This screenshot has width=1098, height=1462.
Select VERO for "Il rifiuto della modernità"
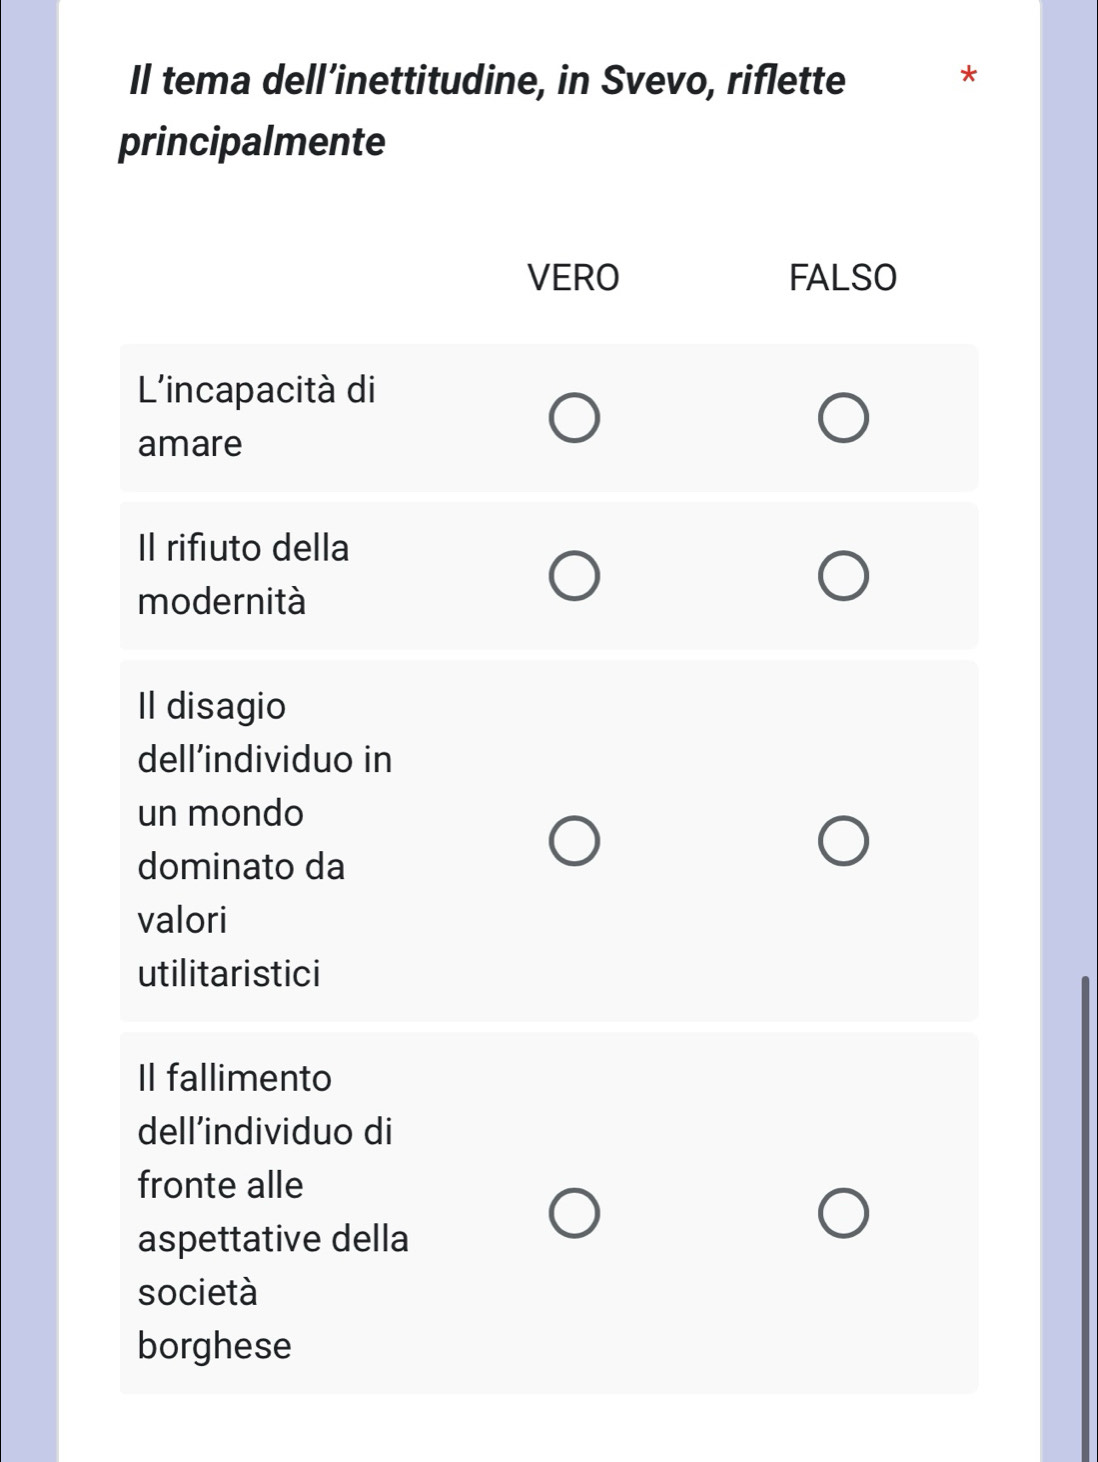coord(574,576)
